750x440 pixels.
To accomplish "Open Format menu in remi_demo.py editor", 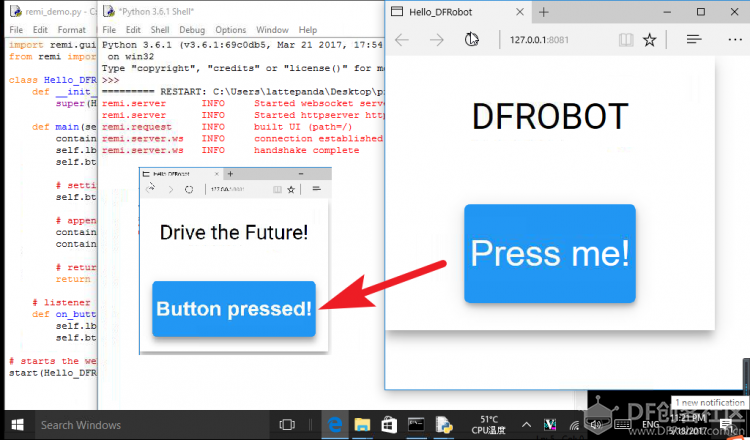I will click(x=71, y=30).
